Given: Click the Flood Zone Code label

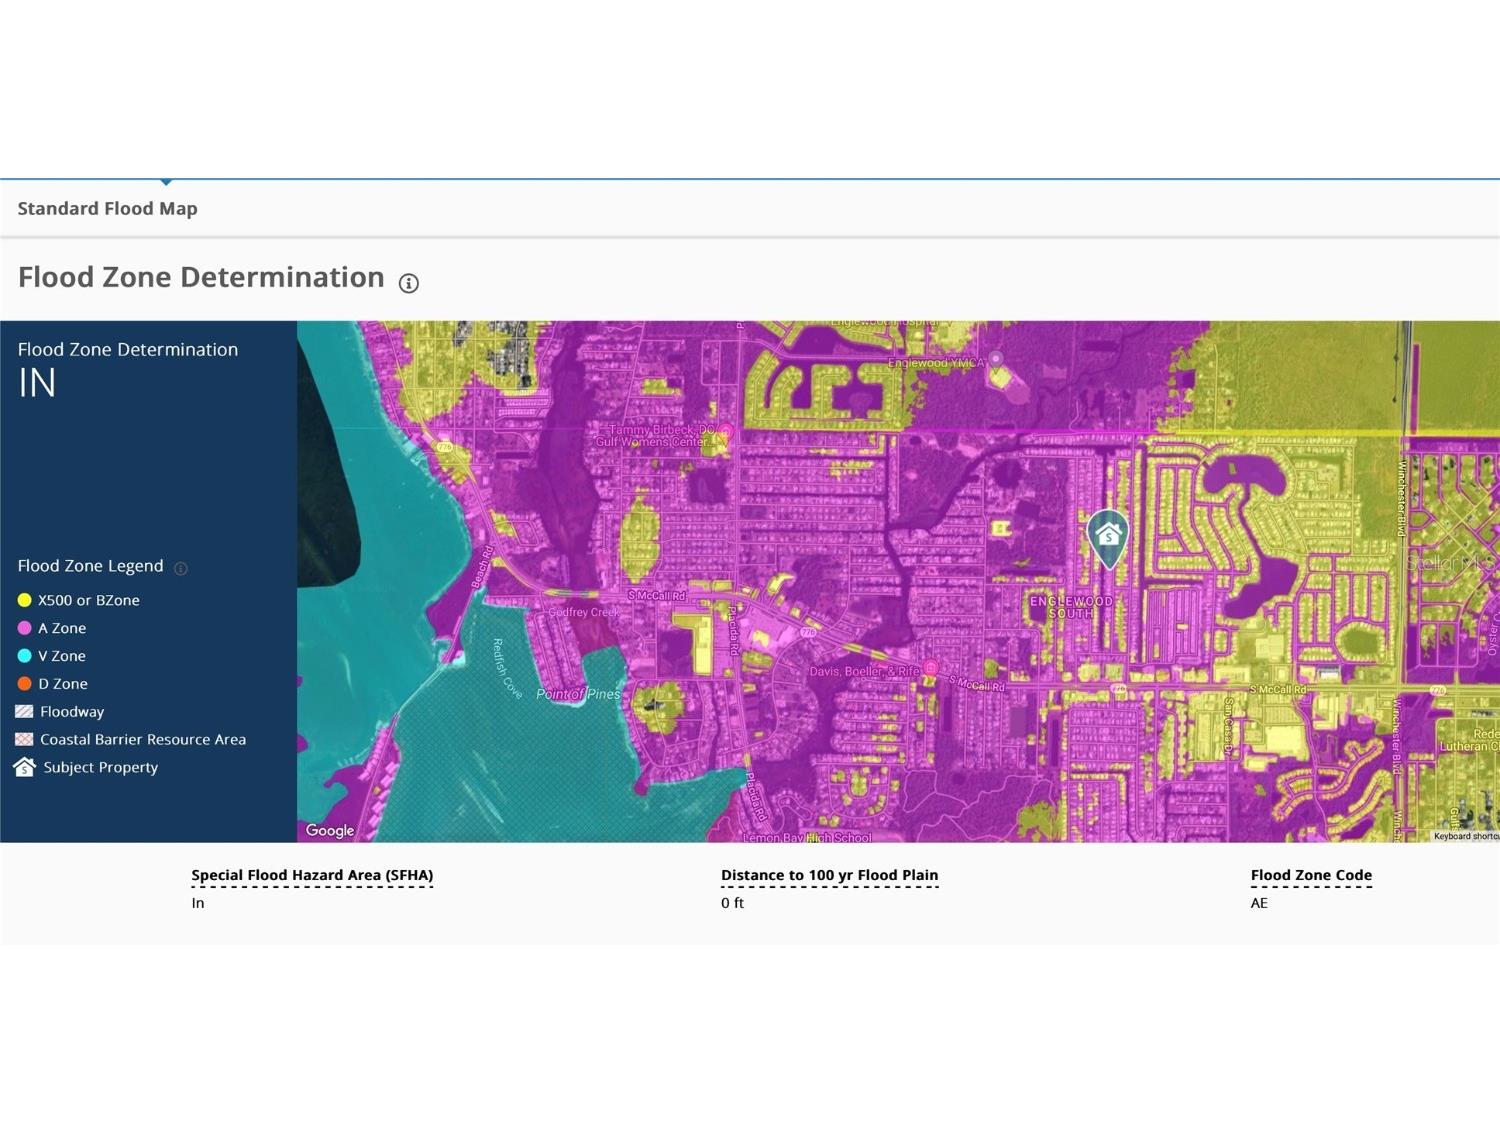Looking at the screenshot, I should point(1310,875).
